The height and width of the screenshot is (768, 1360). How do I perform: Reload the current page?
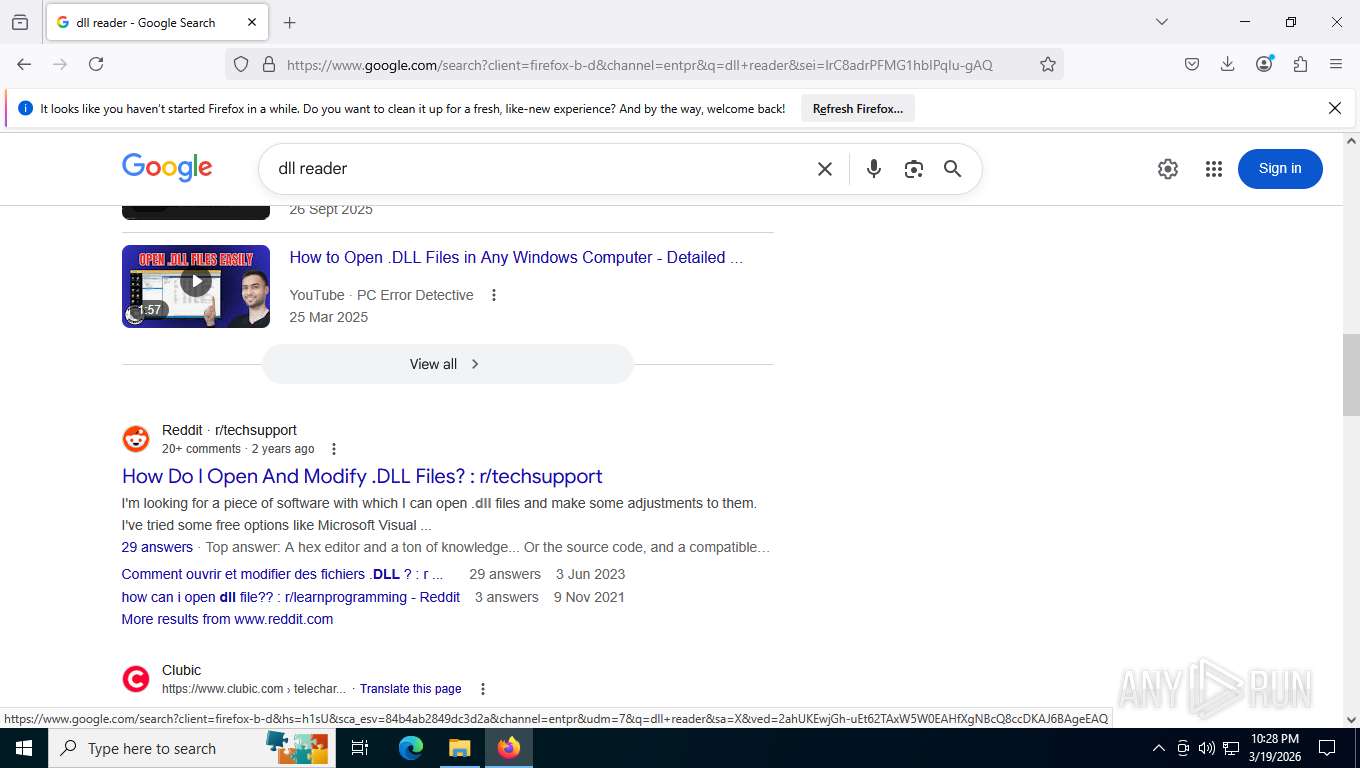(x=96, y=64)
